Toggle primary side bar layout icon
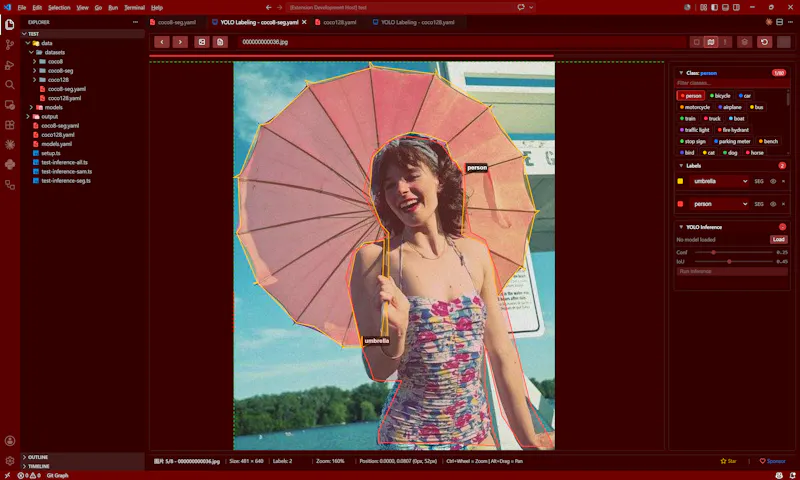 tap(714, 7)
